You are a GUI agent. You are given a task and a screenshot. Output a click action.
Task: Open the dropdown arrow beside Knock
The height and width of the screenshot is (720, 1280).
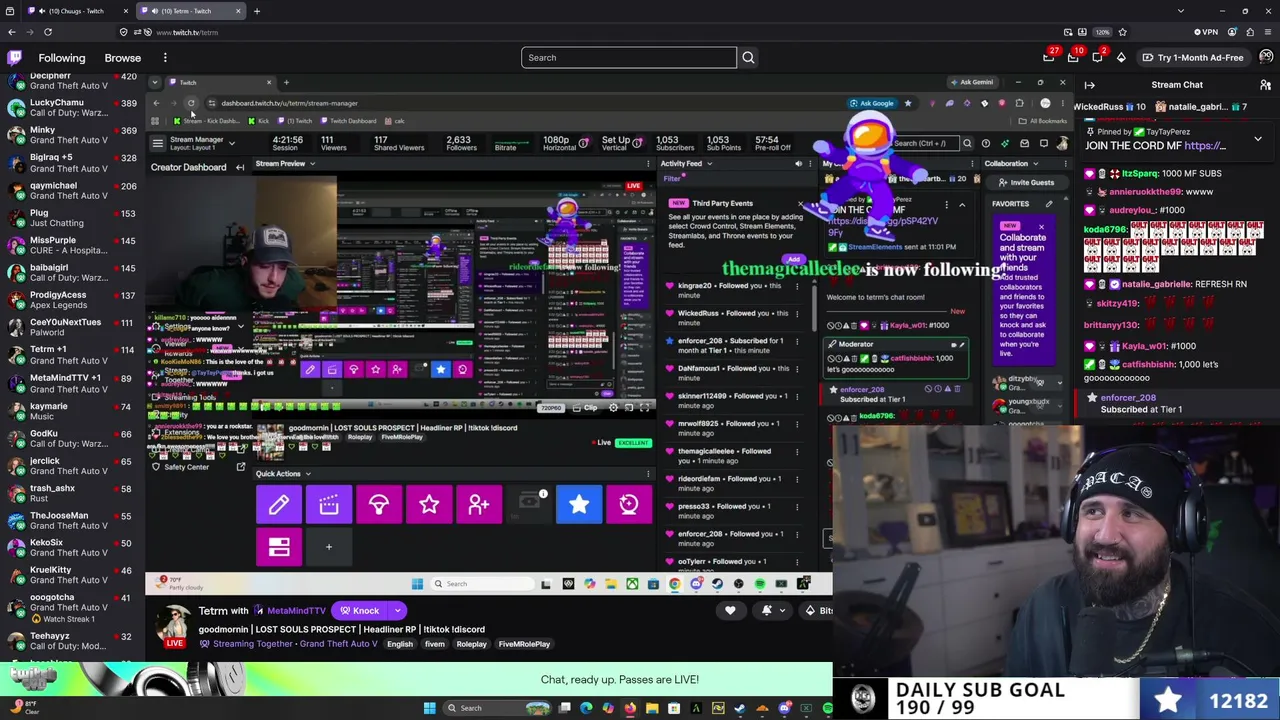[x=397, y=611]
